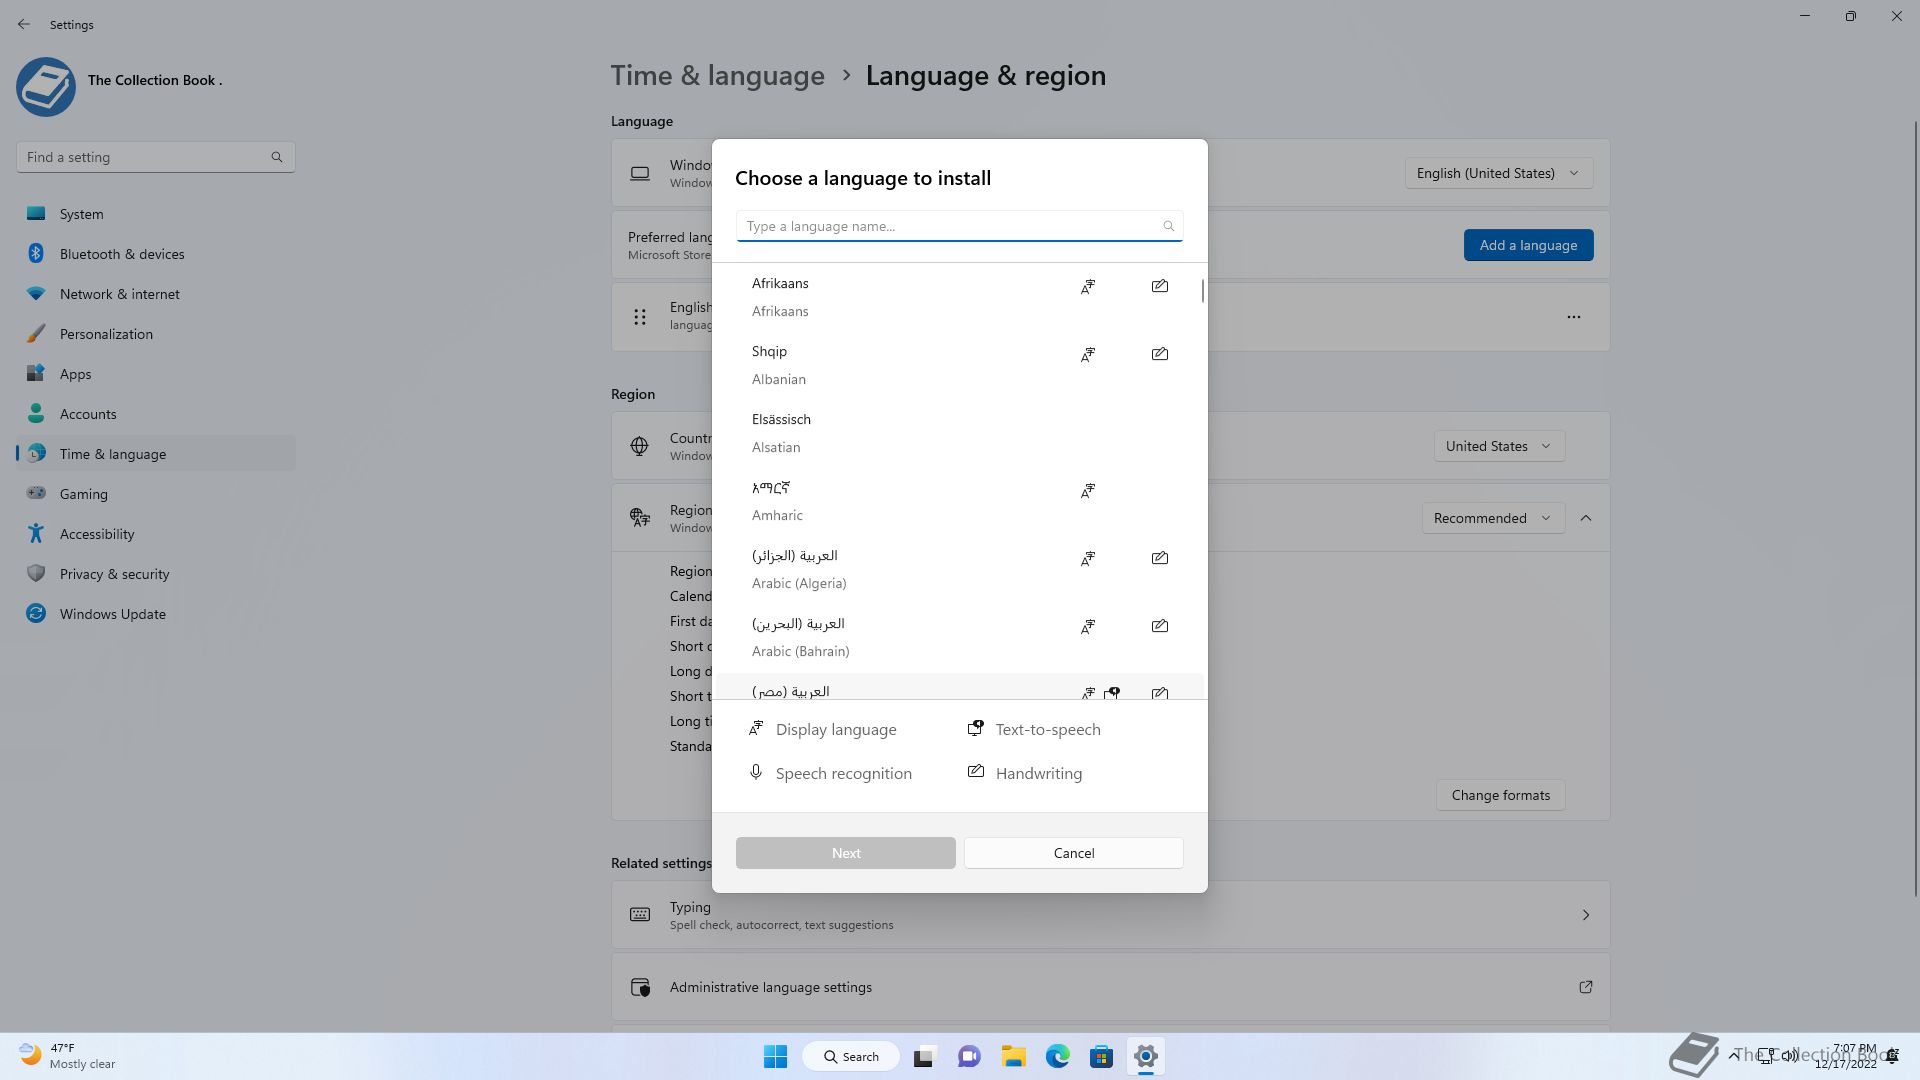Click display language icon beside Amharic
This screenshot has width=1920, height=1080.
1087,491
